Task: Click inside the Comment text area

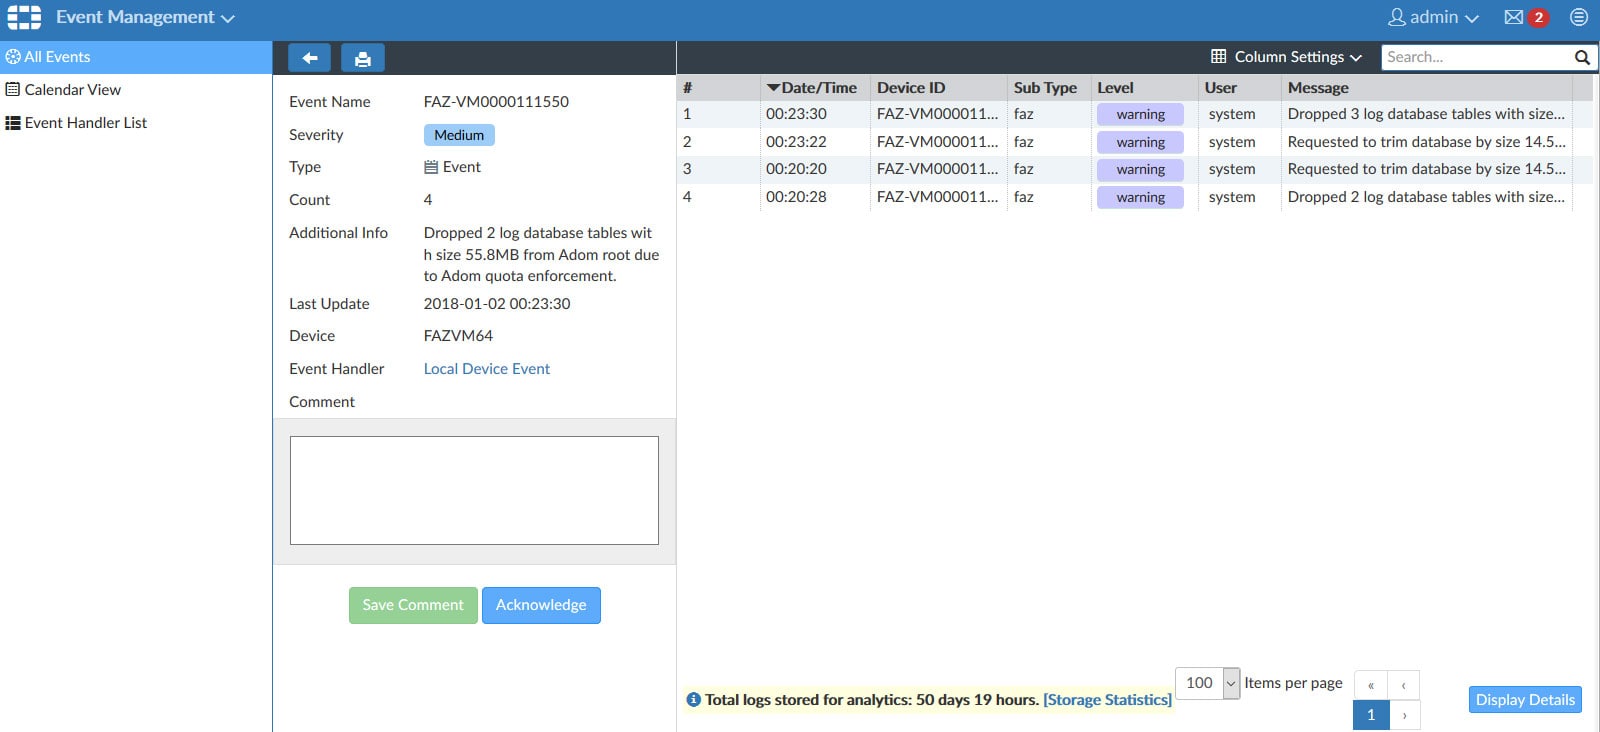Action: [x=474, y=490]
